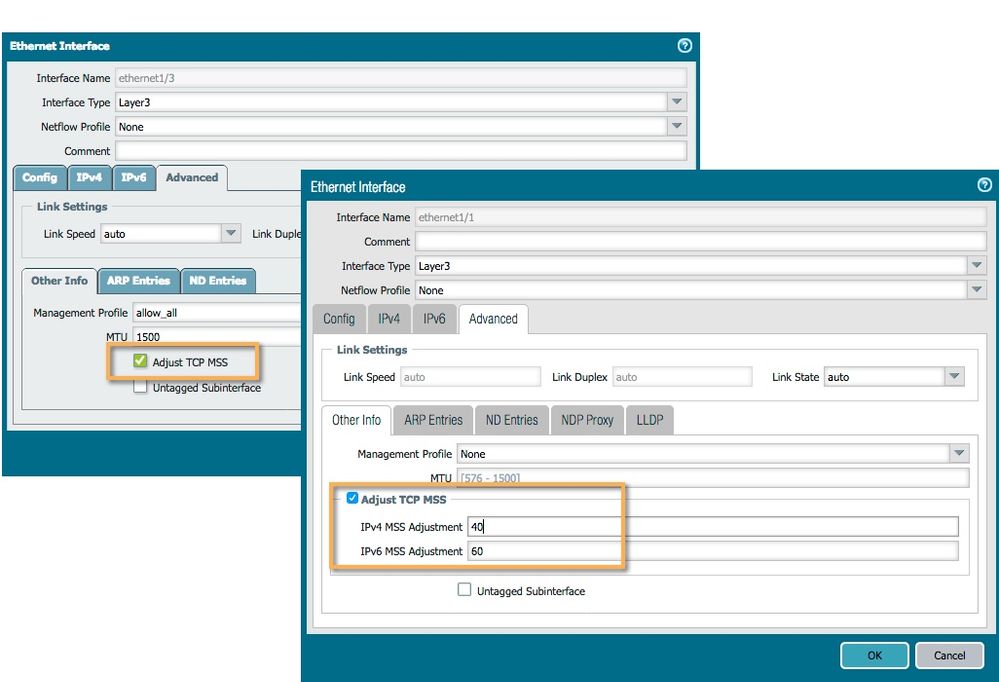This screenshot has width=999, height=682.
Task: Switch to Config tab in front dialog
Action: pyautogui.click(x=339, y=319)
